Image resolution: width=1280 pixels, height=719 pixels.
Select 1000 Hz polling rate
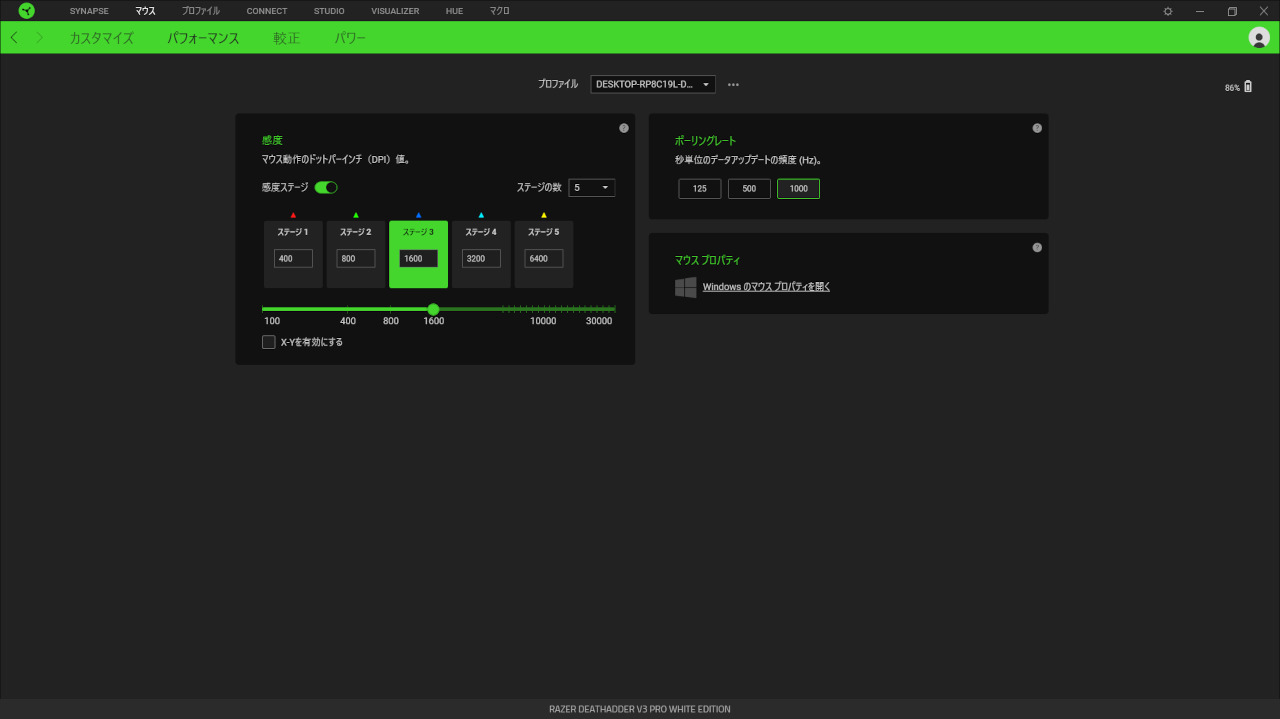(x=798, y=189)
